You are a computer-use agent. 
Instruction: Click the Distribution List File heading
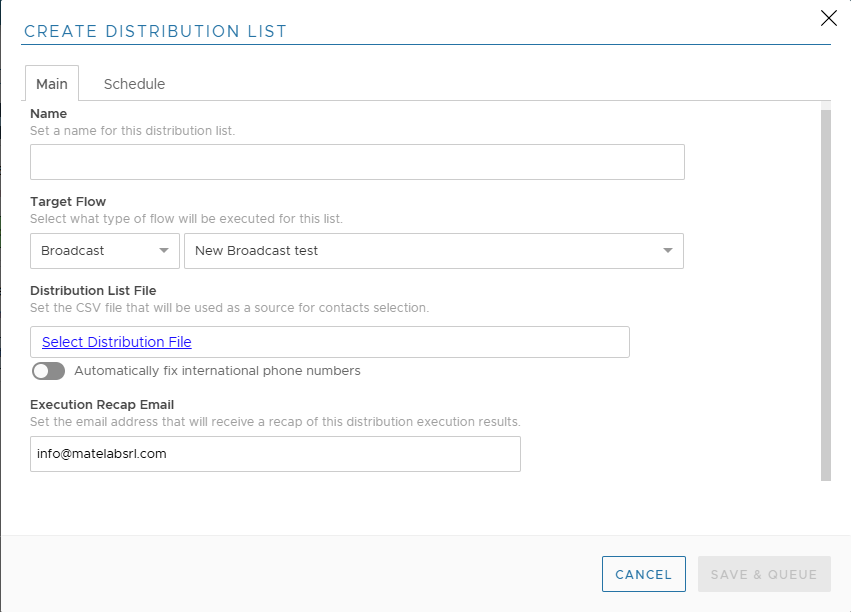coord(93,291)
